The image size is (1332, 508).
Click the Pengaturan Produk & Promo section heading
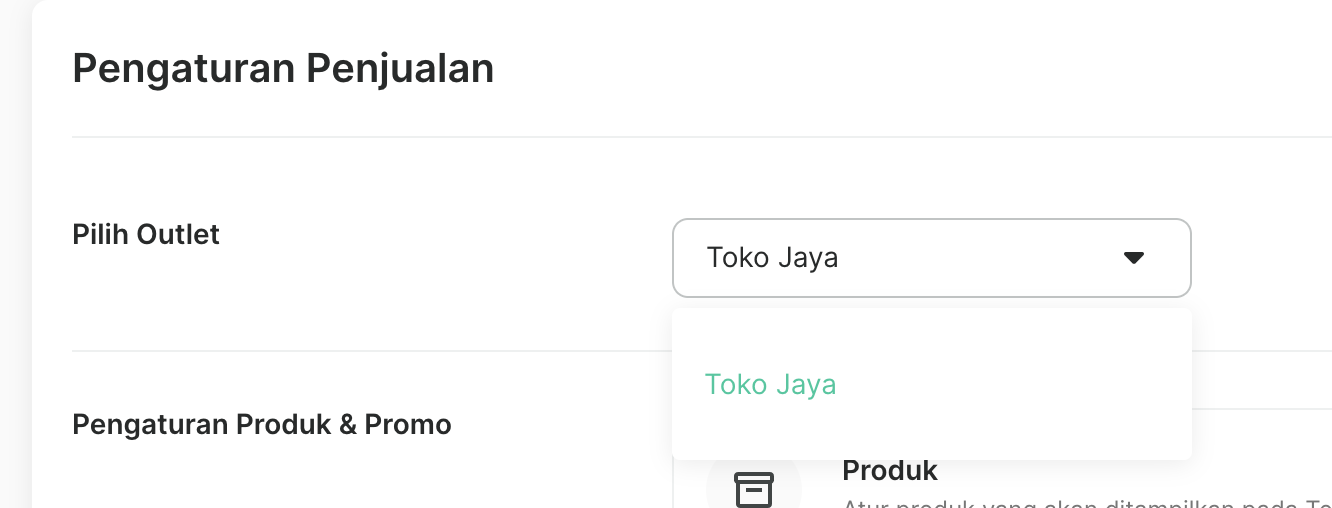[262, 424]
